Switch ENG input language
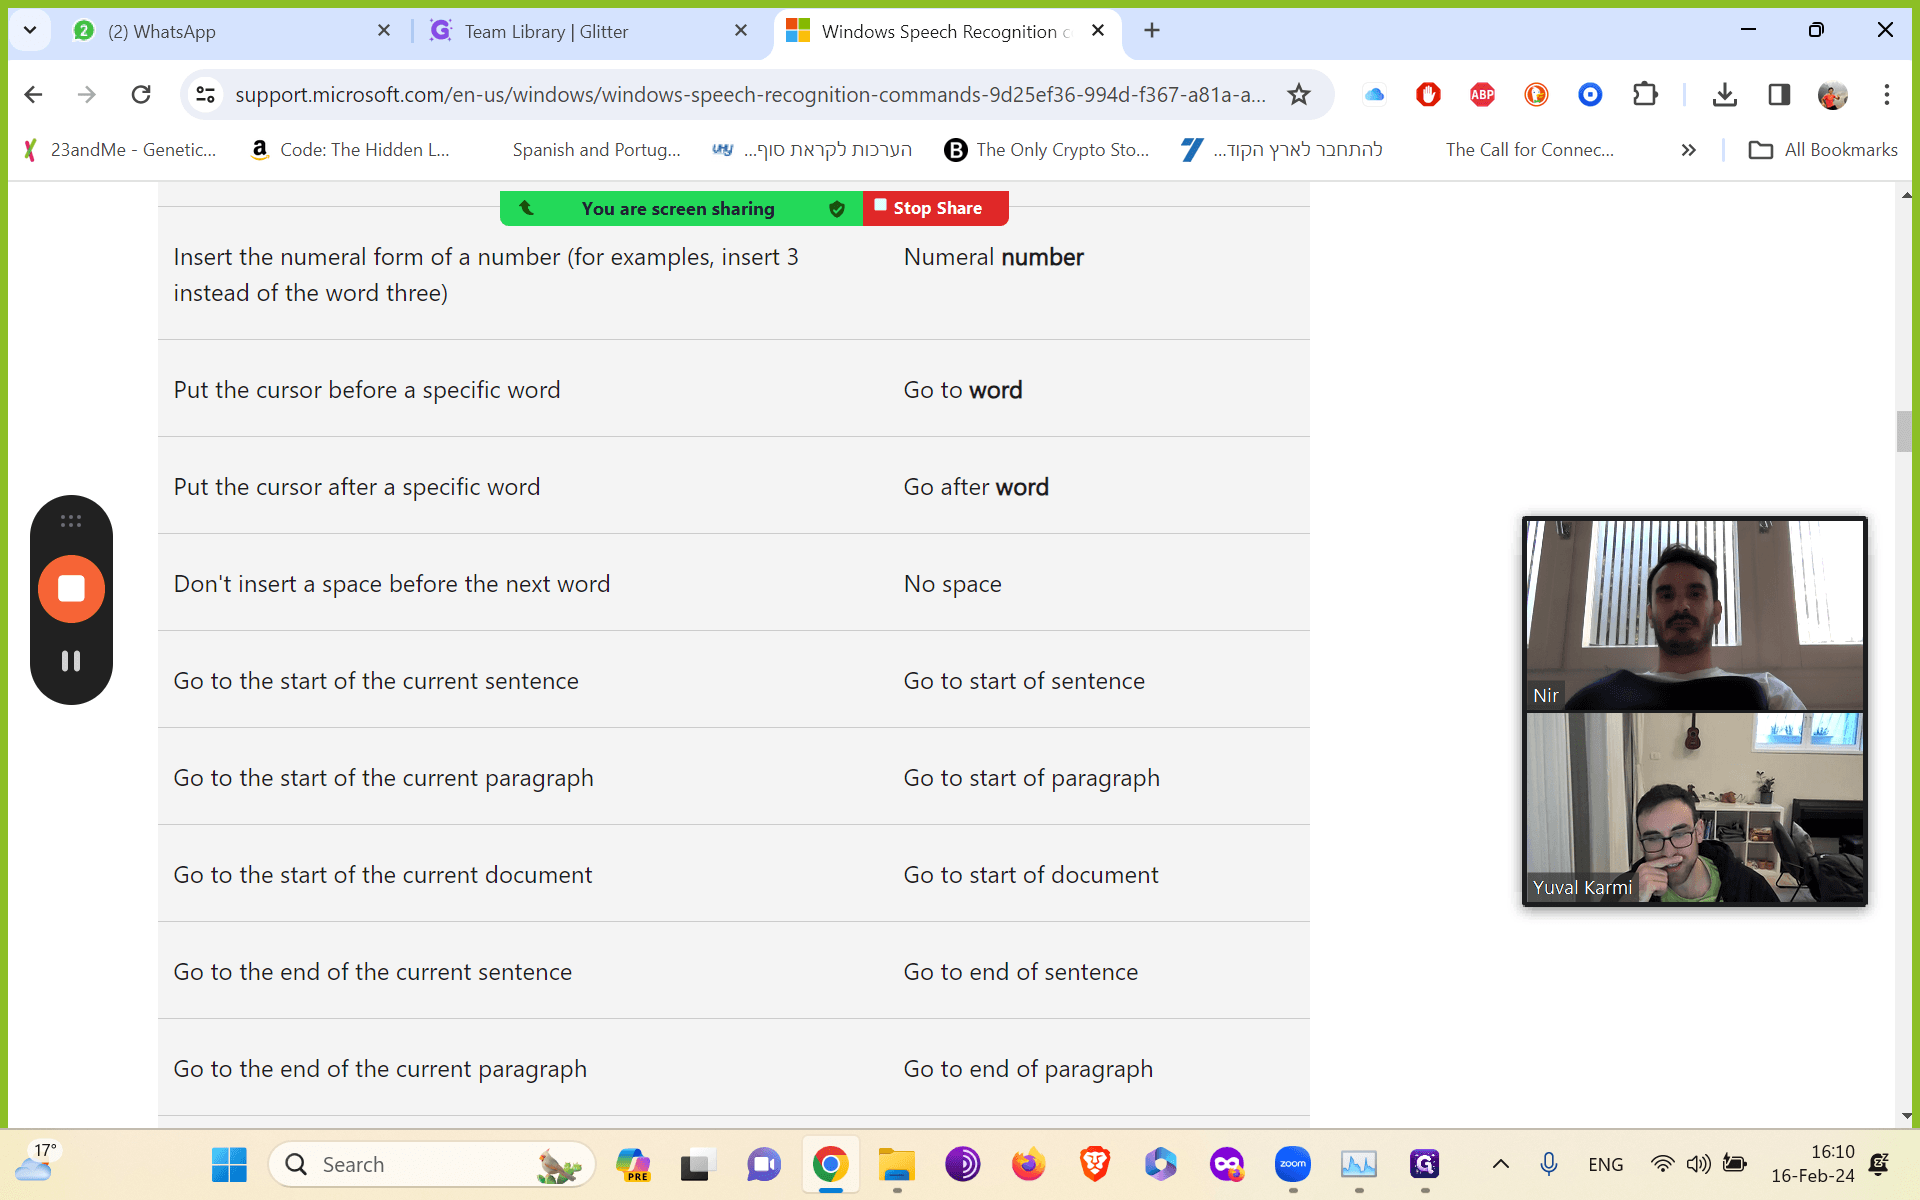1920x1200 pixels. click(x=1605, y=1165)
